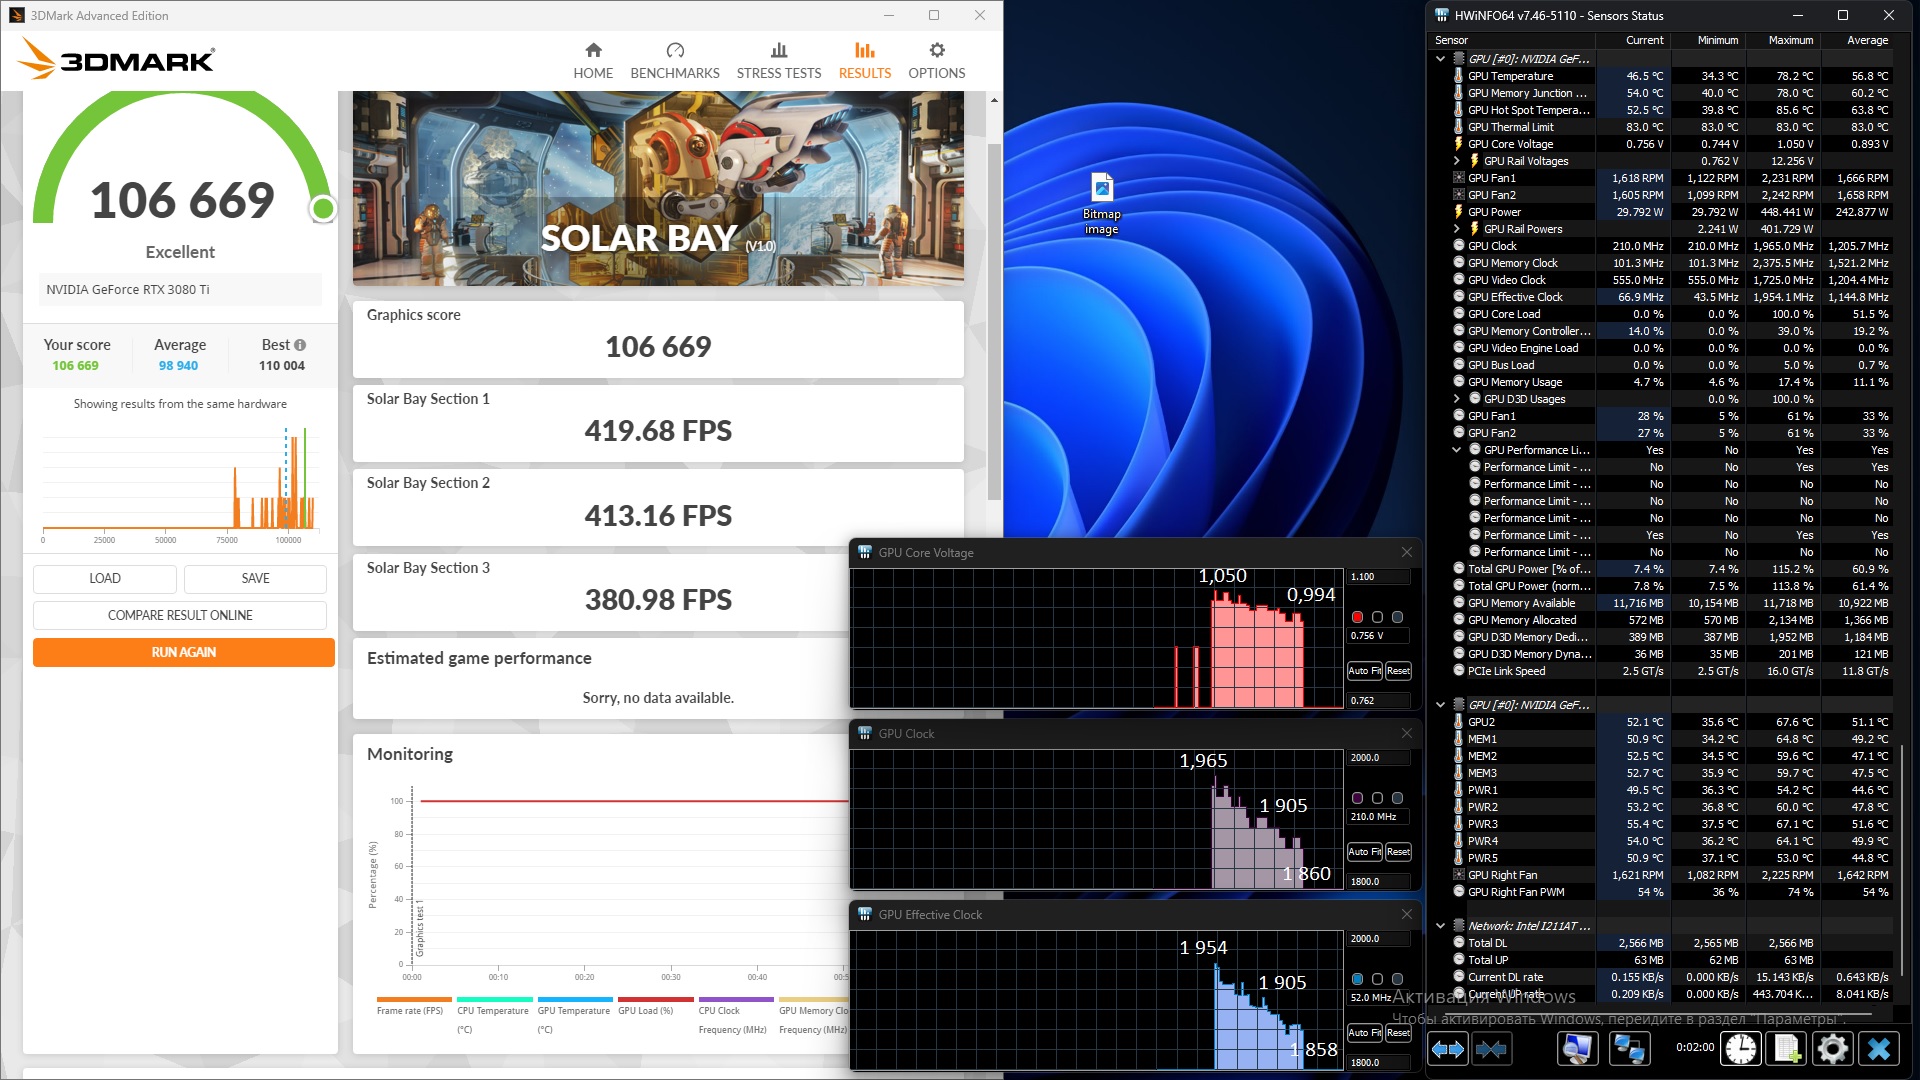Screen dimensions: 1920x1080
Task: Expand the GPU D3D Usages group
Action: tap(1457, 399)
